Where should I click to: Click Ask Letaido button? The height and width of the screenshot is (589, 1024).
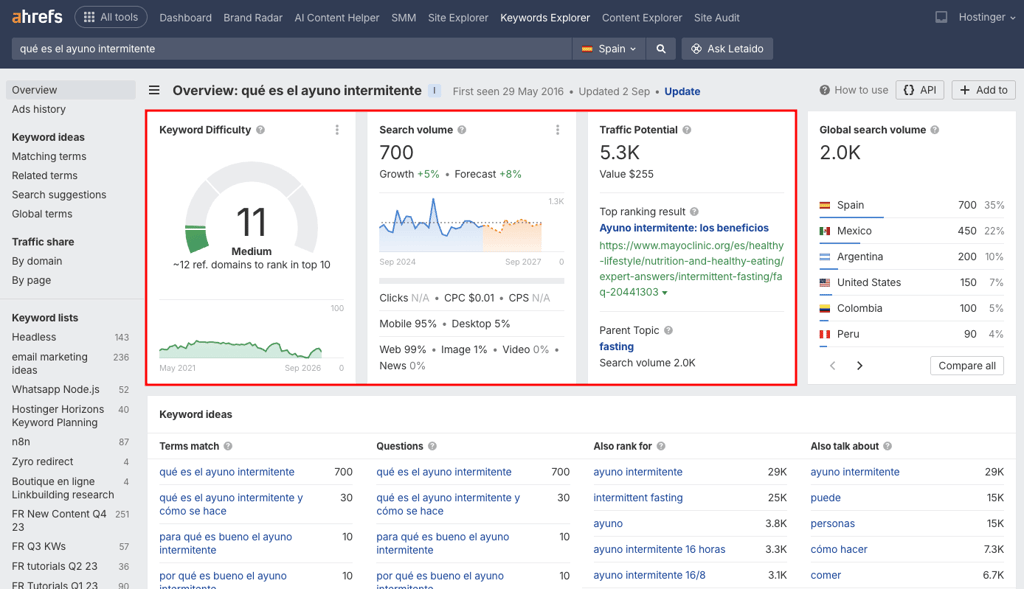click(727, 49)
